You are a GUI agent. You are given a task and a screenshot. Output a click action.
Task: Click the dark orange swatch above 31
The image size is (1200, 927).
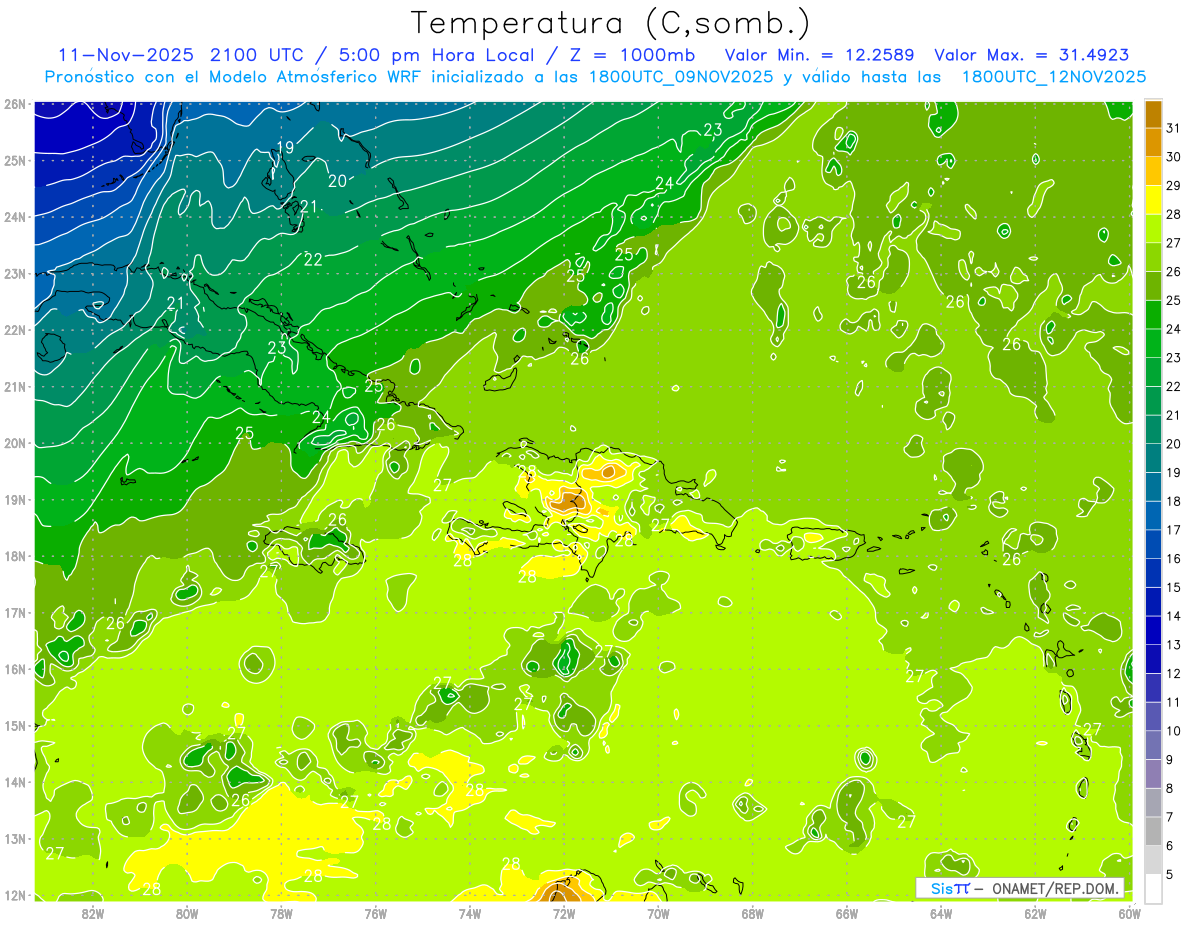[1153, 115]
